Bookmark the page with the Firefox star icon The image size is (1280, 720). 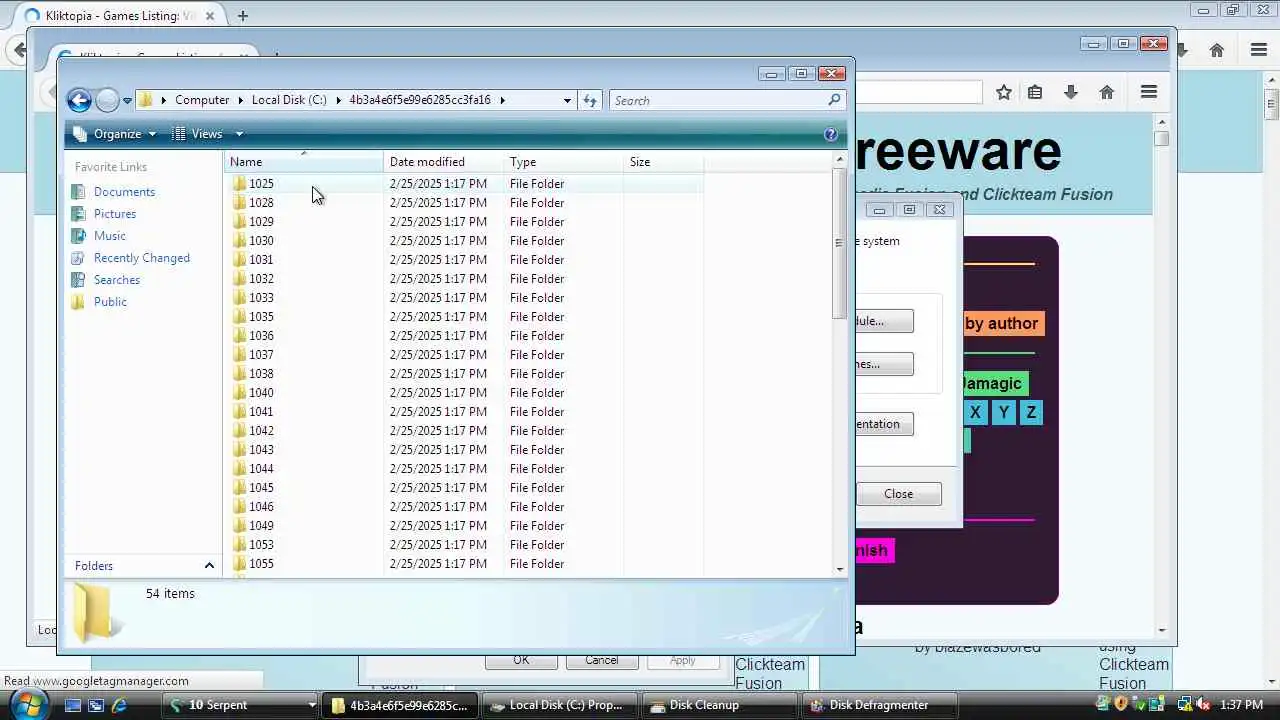click(1004, 92)
